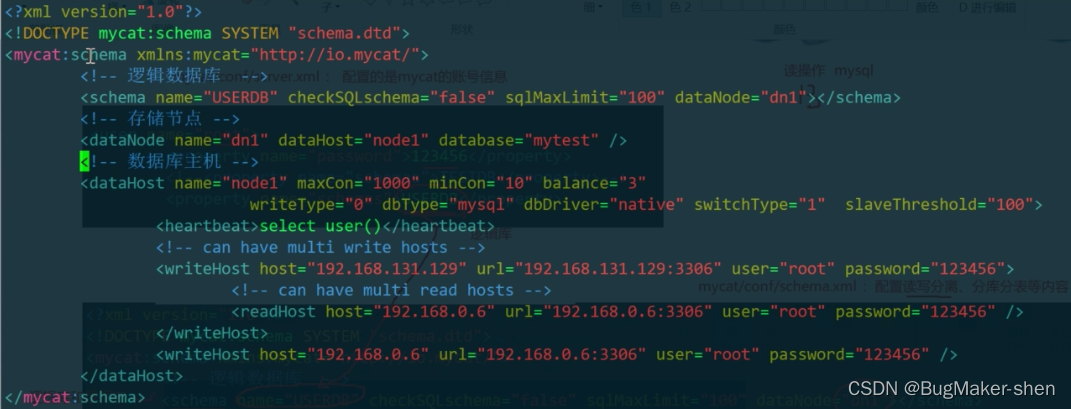1071x409 pixels.
Task: Click the 进行编辑 button at top right
Action: [990, 8]
